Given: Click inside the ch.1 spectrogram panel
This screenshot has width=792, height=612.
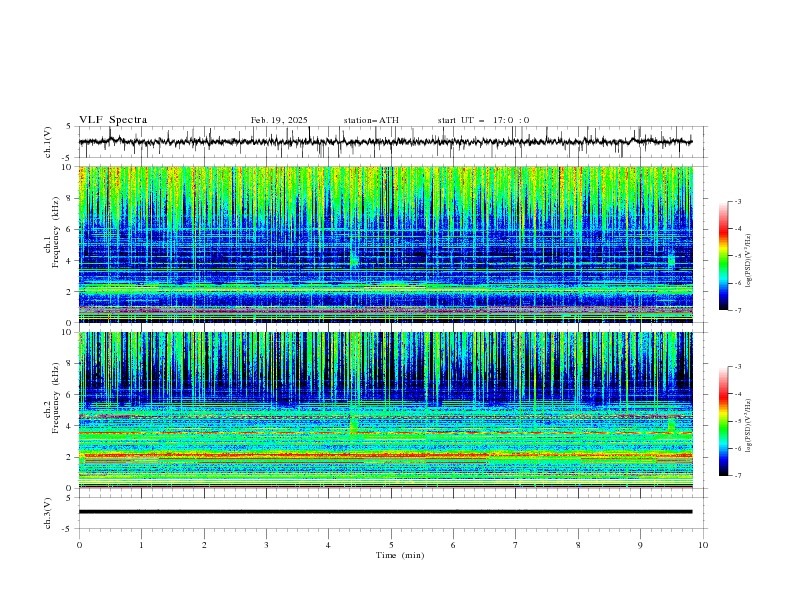Looking at the screenshot, I should [386, 244].
